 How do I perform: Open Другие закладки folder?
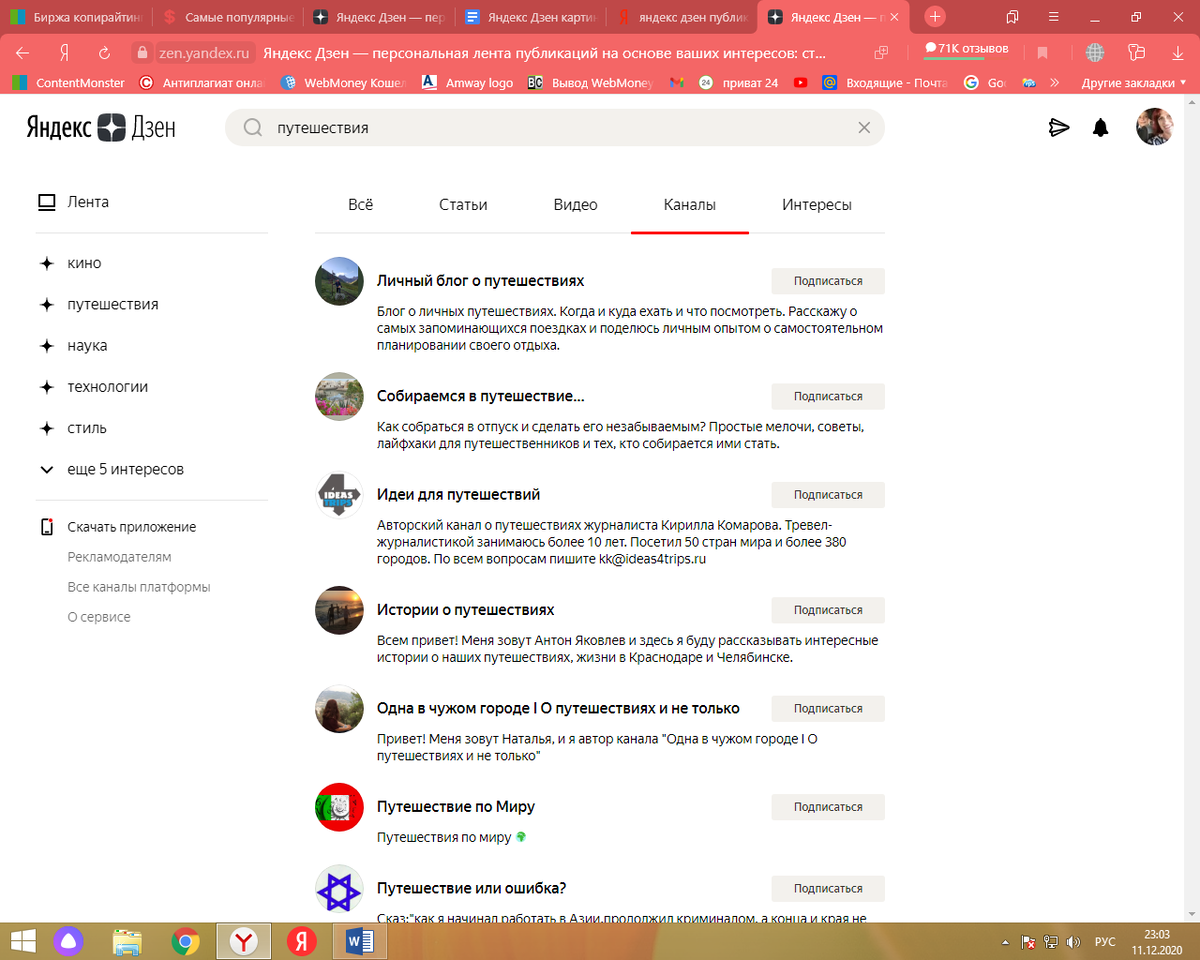click(1134, 83)
